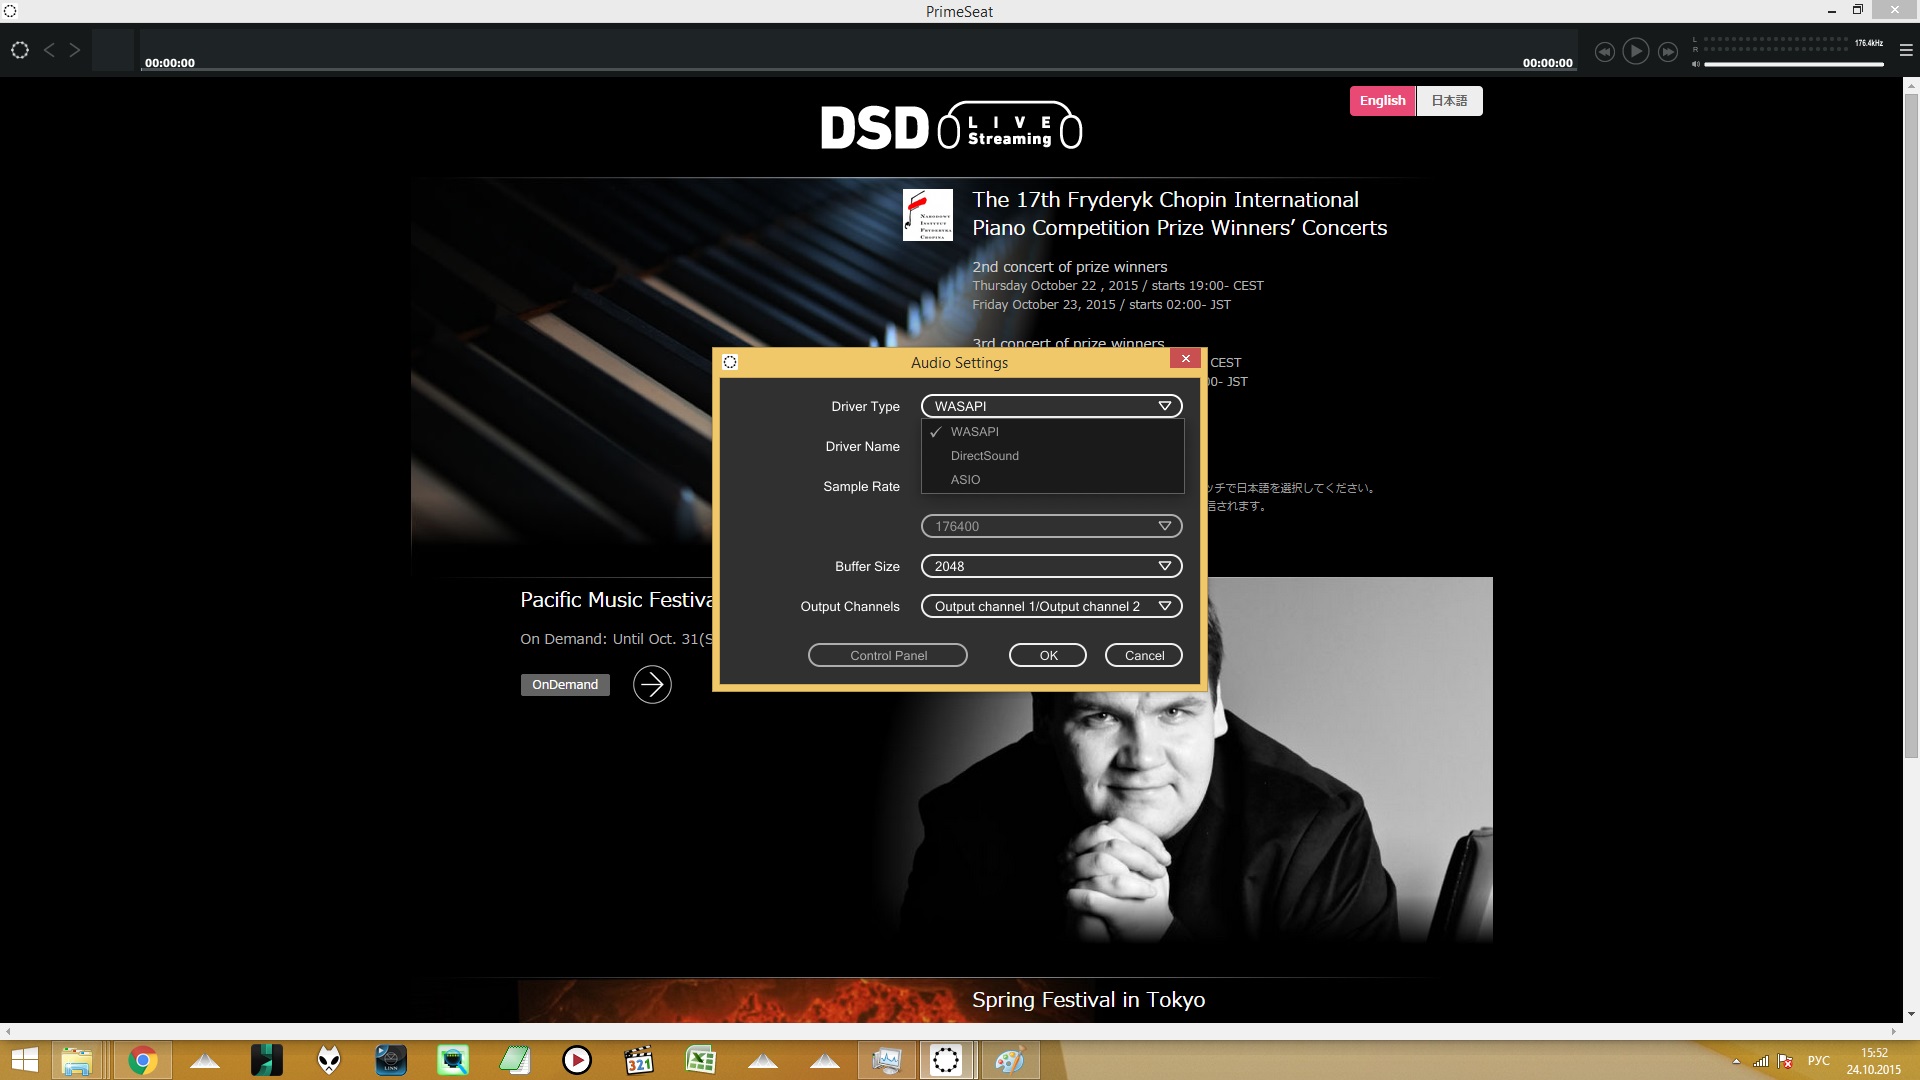This screenshot has width=1920, height=1080.
Task: Expand the 176400 sample rate dropdown
Action: [1051, 526]
